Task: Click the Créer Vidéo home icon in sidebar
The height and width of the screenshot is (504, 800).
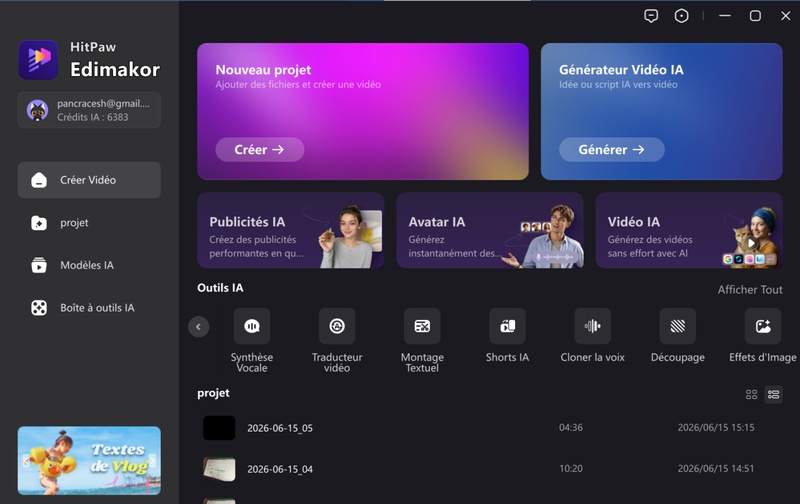Action: 39,180
